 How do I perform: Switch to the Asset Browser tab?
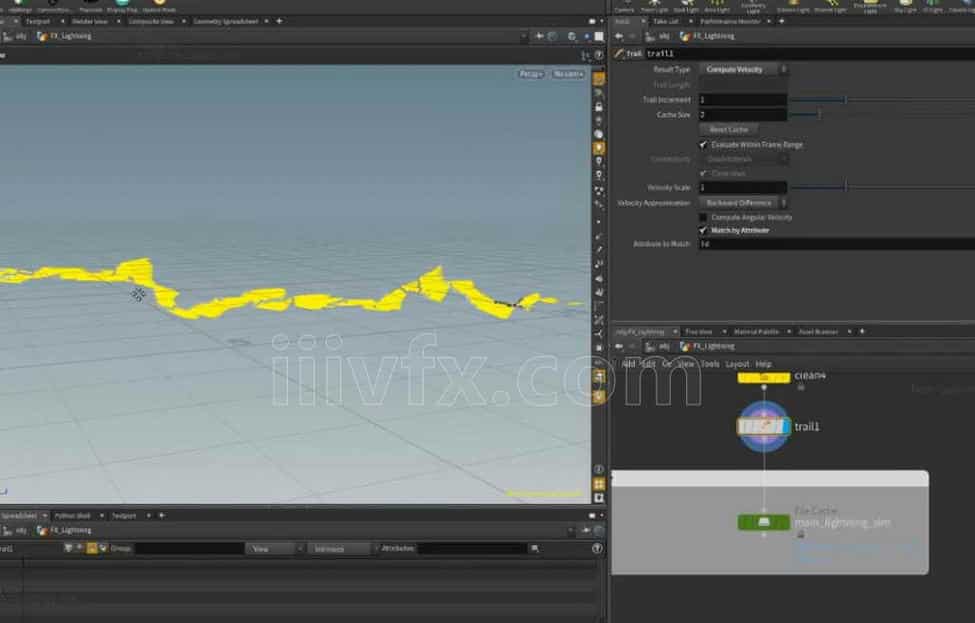click(x=818, y=331)
